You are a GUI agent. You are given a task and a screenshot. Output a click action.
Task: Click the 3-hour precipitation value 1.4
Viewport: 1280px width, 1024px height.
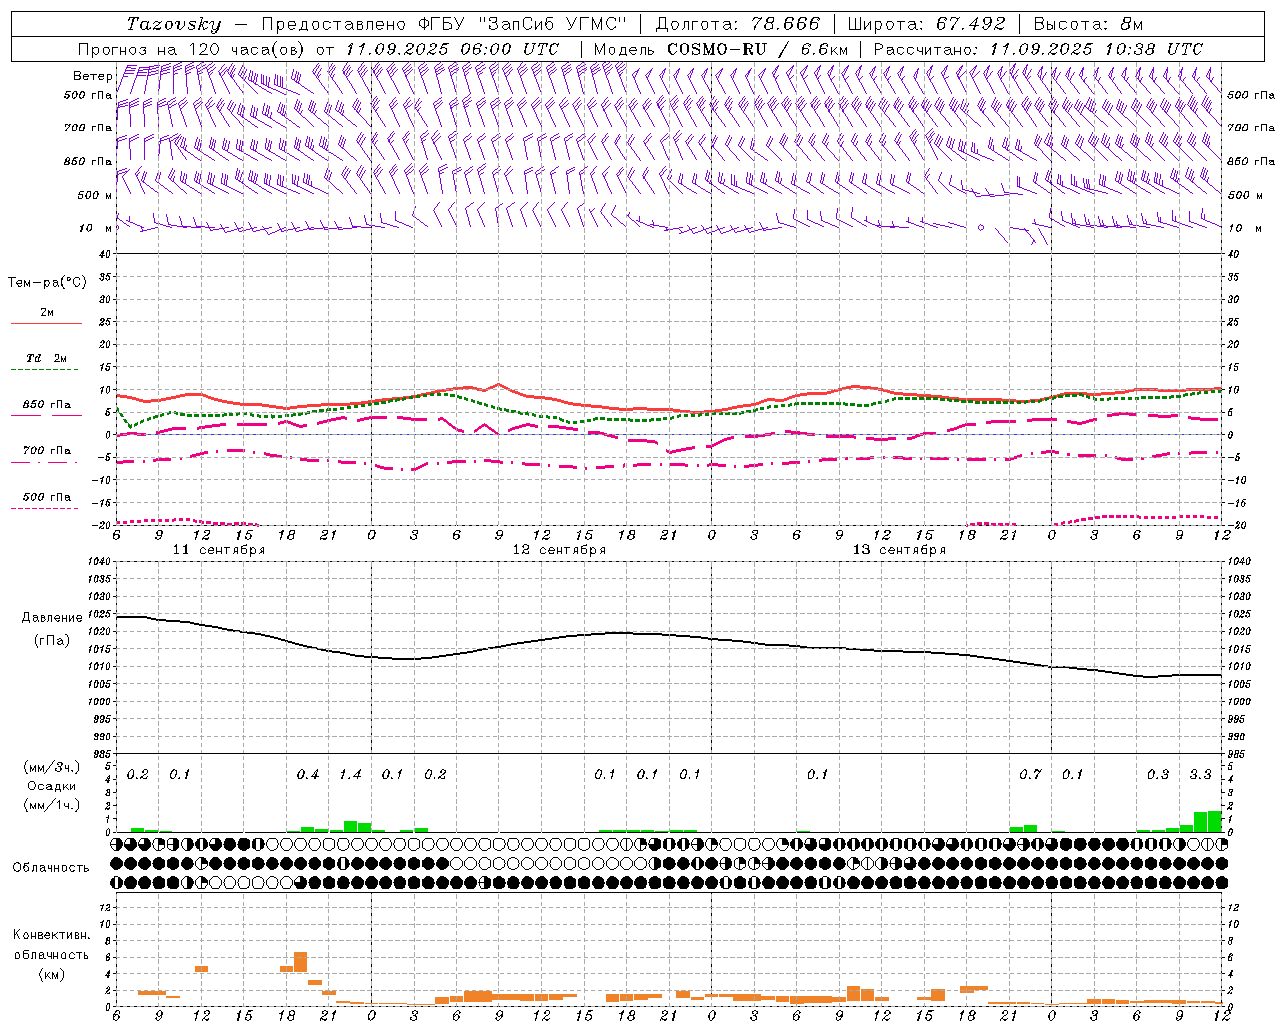click(350, 774)
